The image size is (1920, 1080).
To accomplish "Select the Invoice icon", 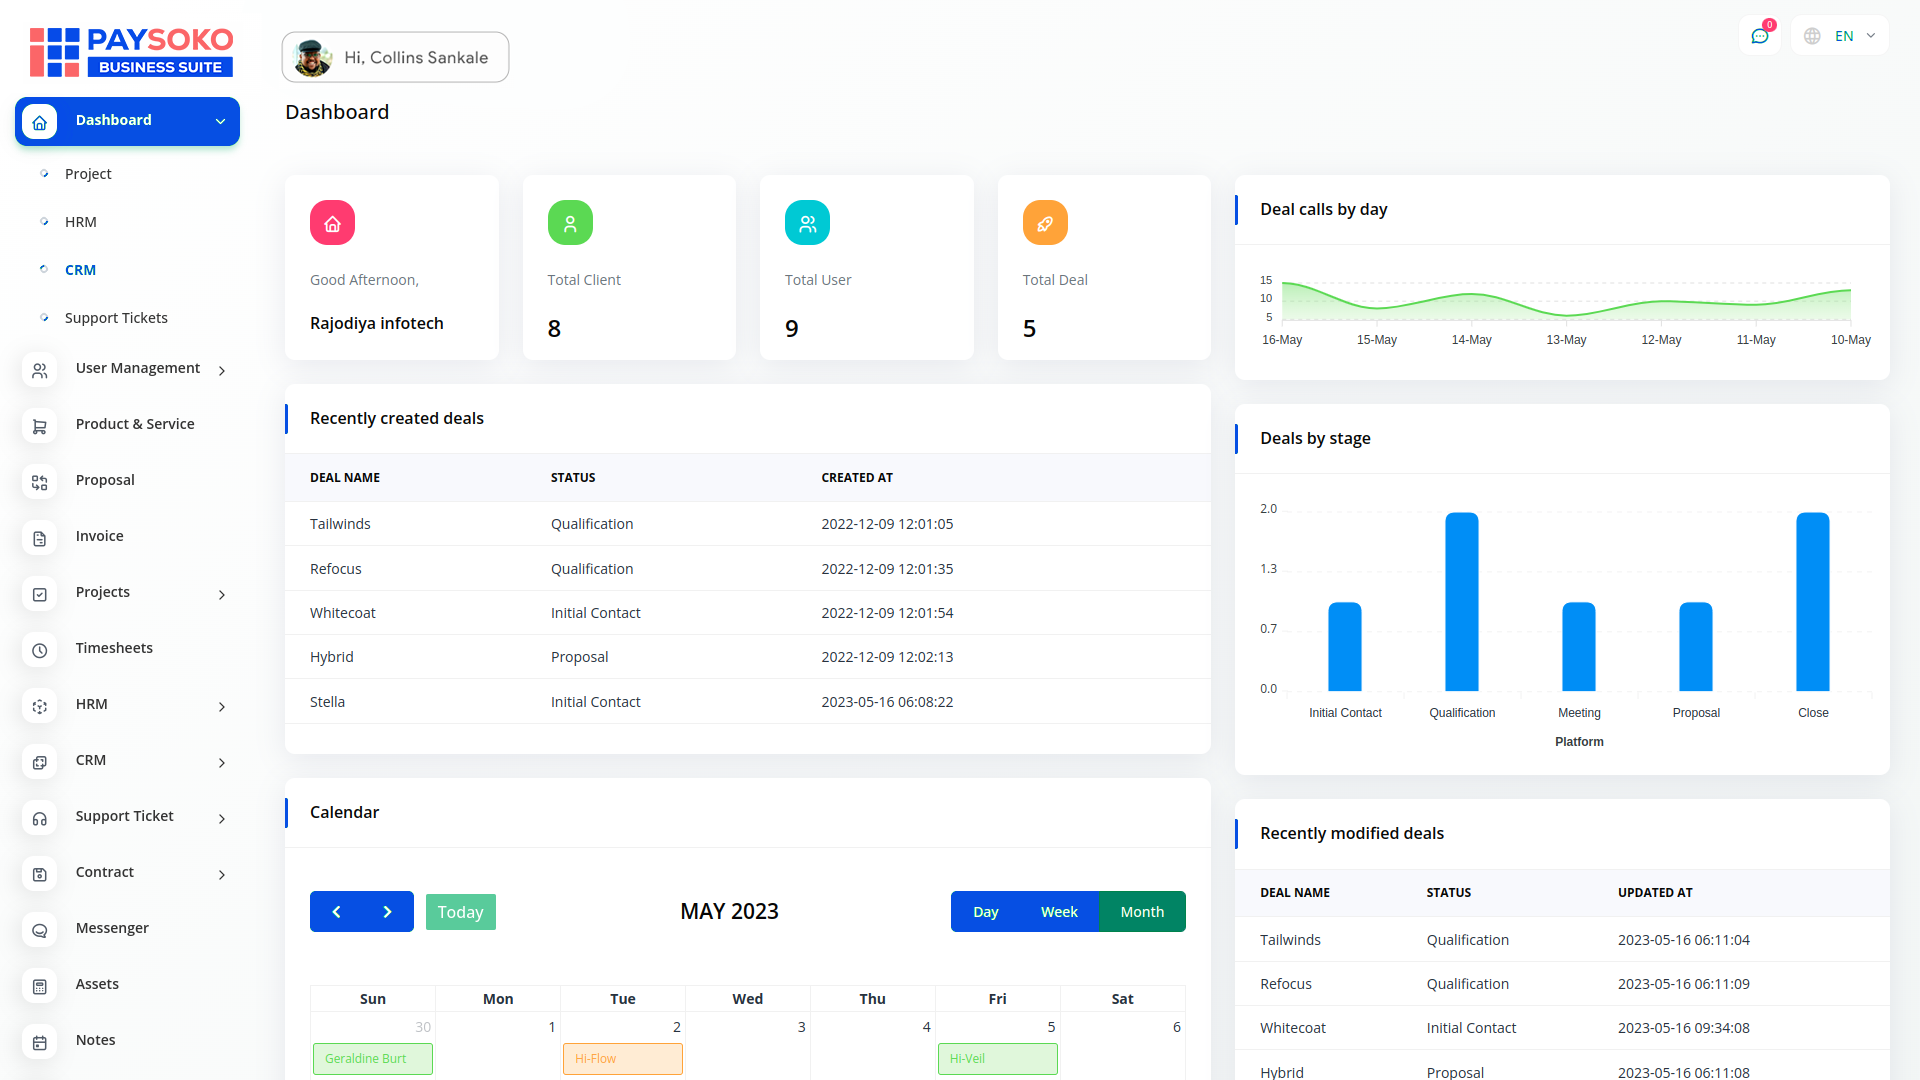I will 39,538.
